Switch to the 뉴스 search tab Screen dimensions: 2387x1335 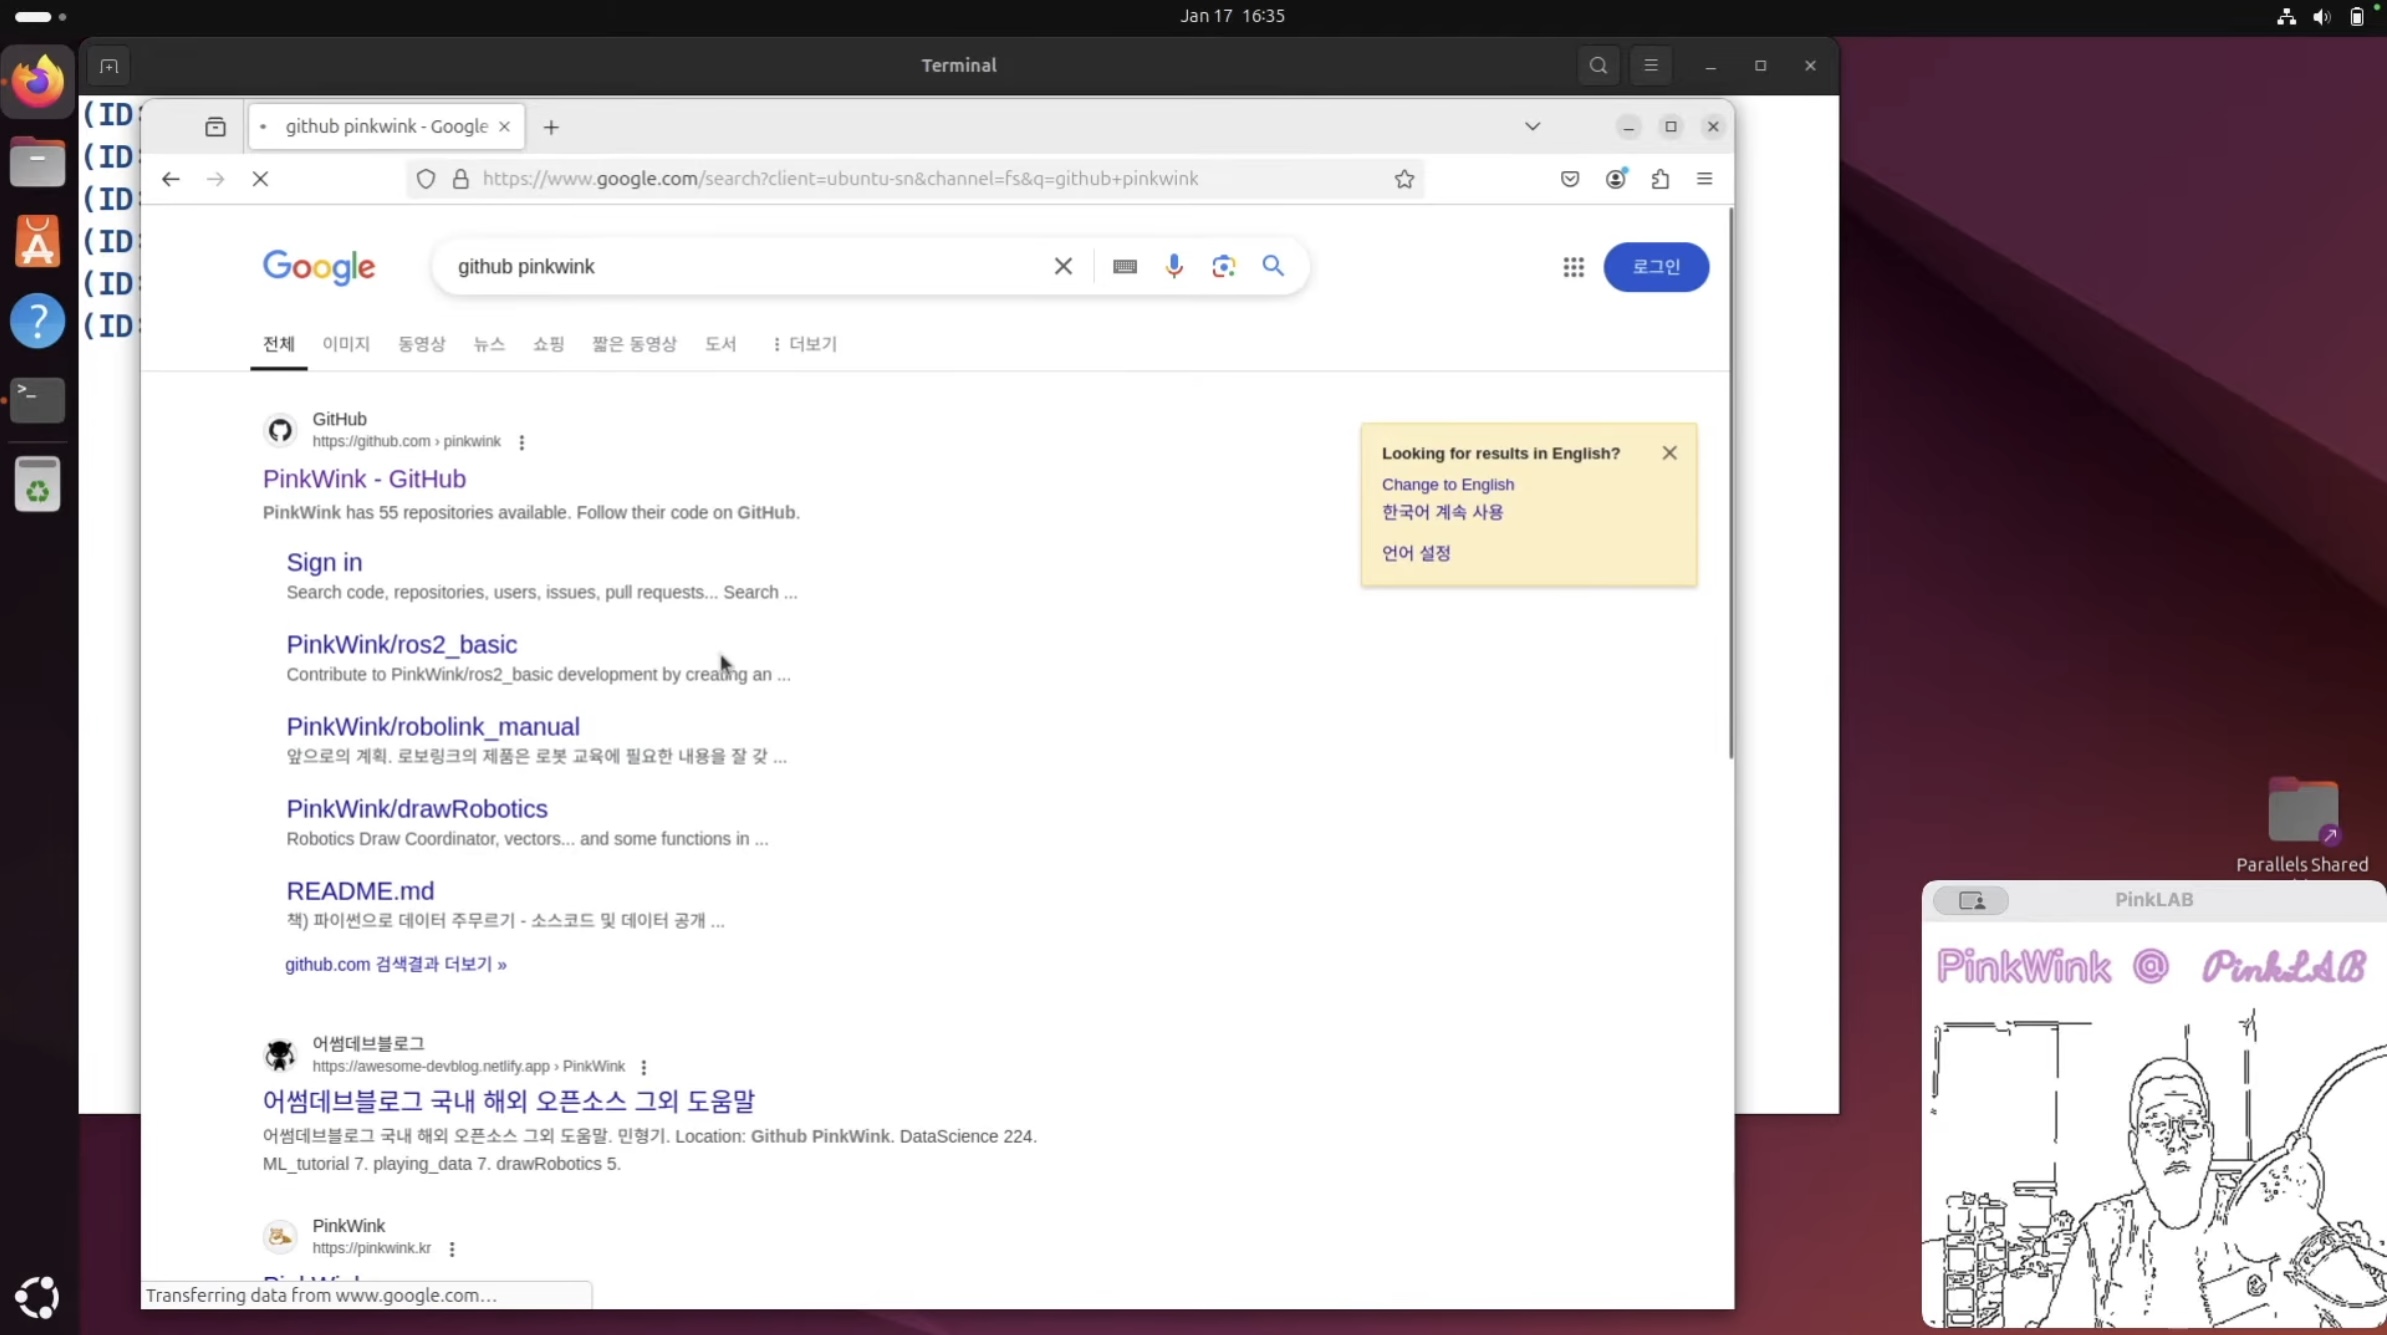pos(489,344)
